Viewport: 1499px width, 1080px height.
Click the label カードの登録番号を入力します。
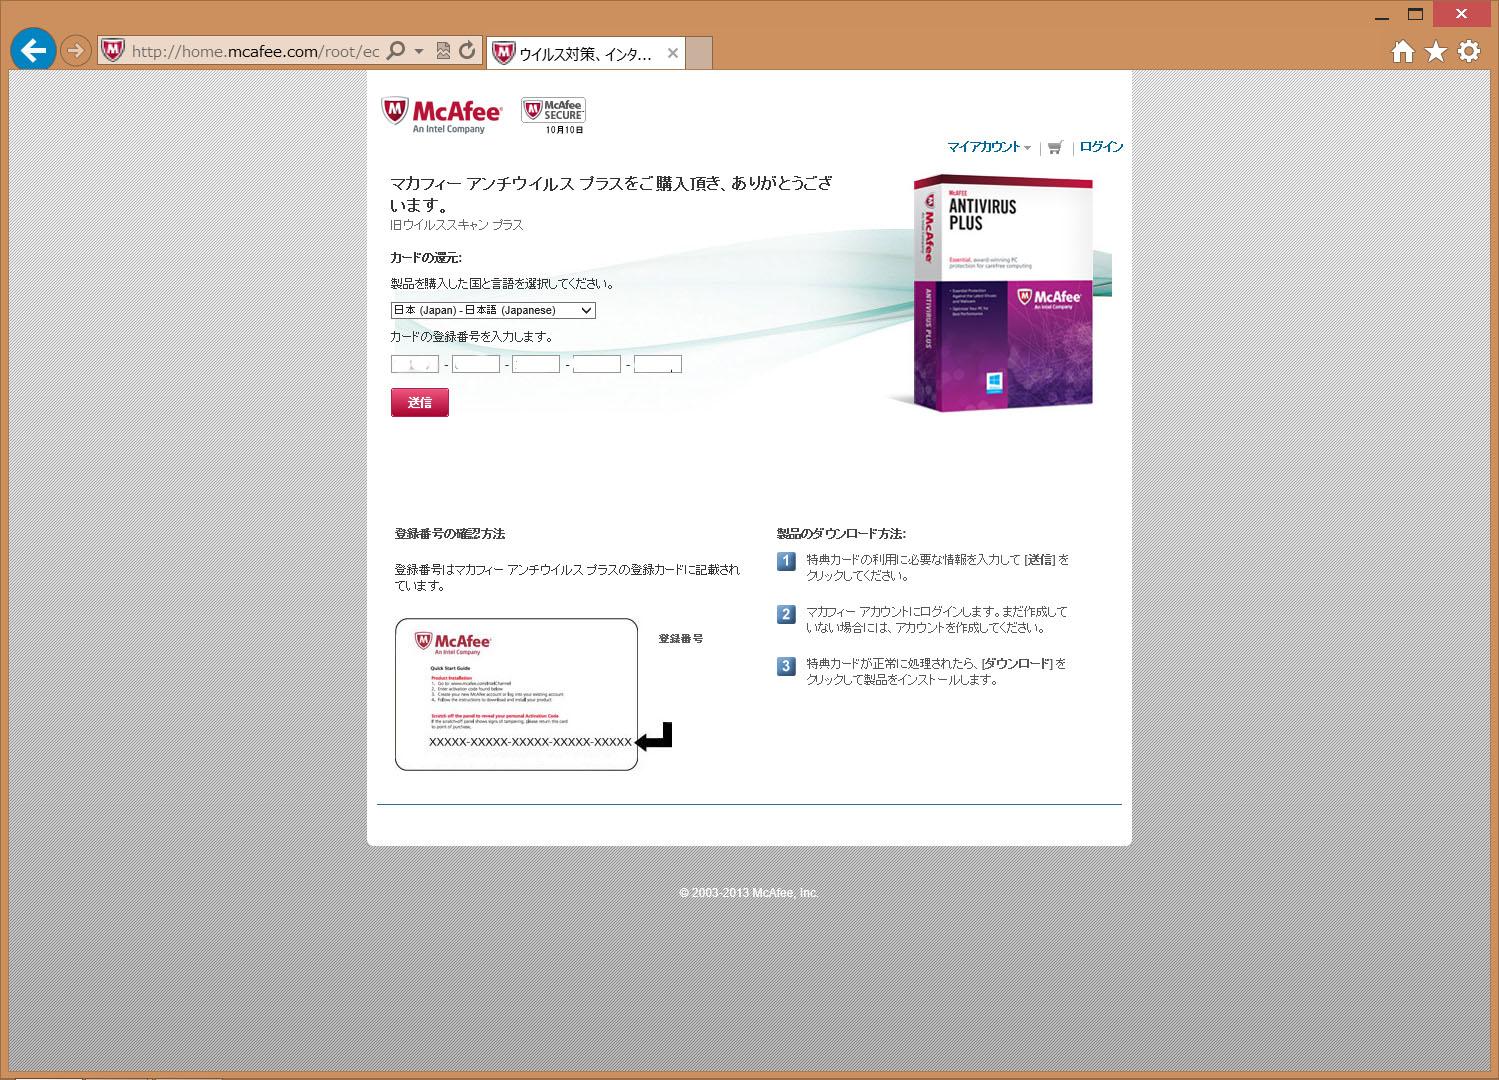(x=472, y=337)
